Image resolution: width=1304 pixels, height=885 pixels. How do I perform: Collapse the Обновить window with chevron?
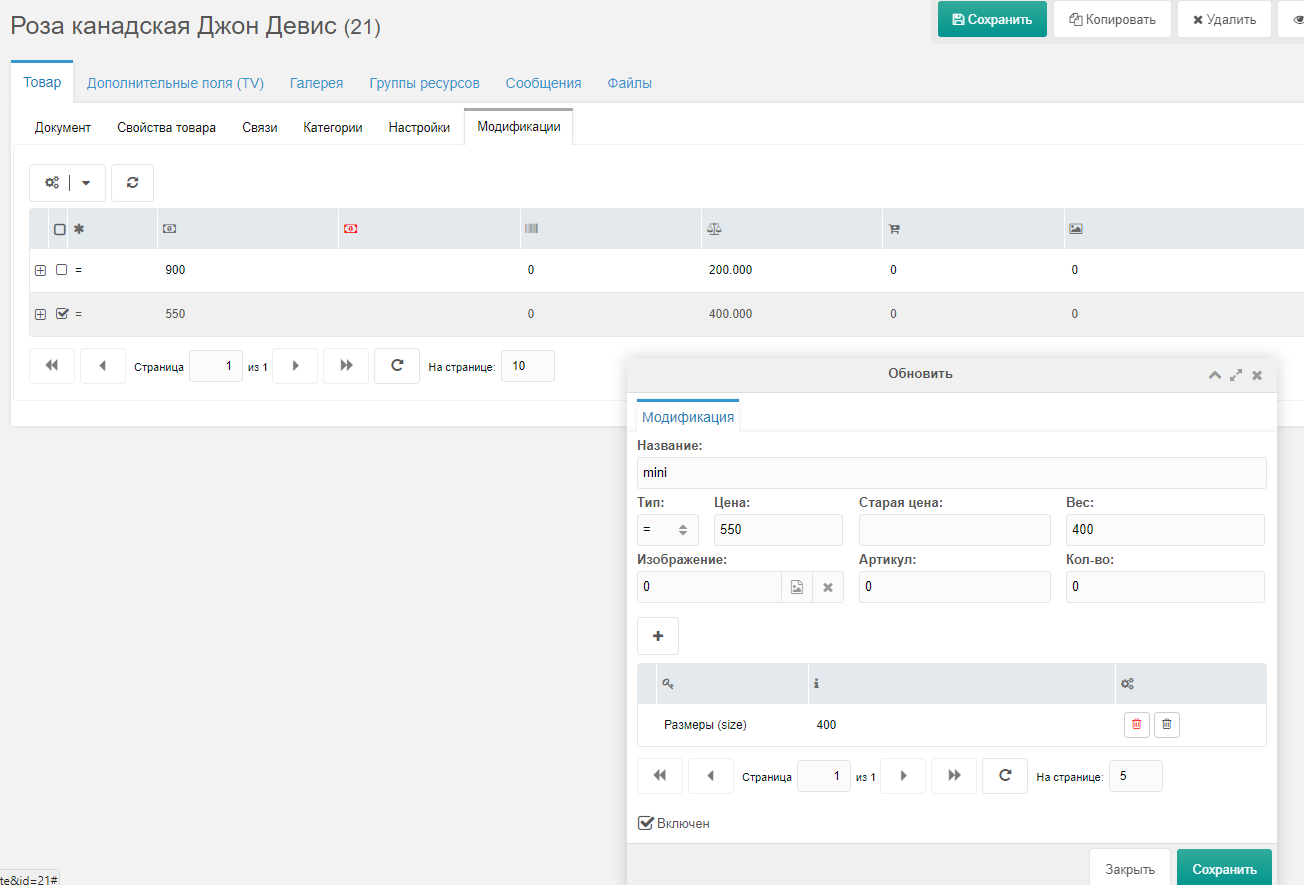pyautogui.click(x=1215, y=375)
